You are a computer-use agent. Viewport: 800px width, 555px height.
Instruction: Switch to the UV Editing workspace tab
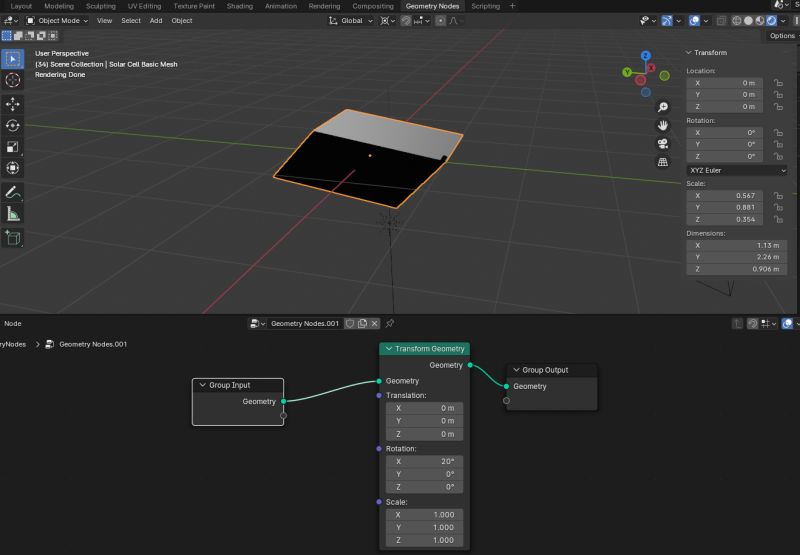[144, 6]
